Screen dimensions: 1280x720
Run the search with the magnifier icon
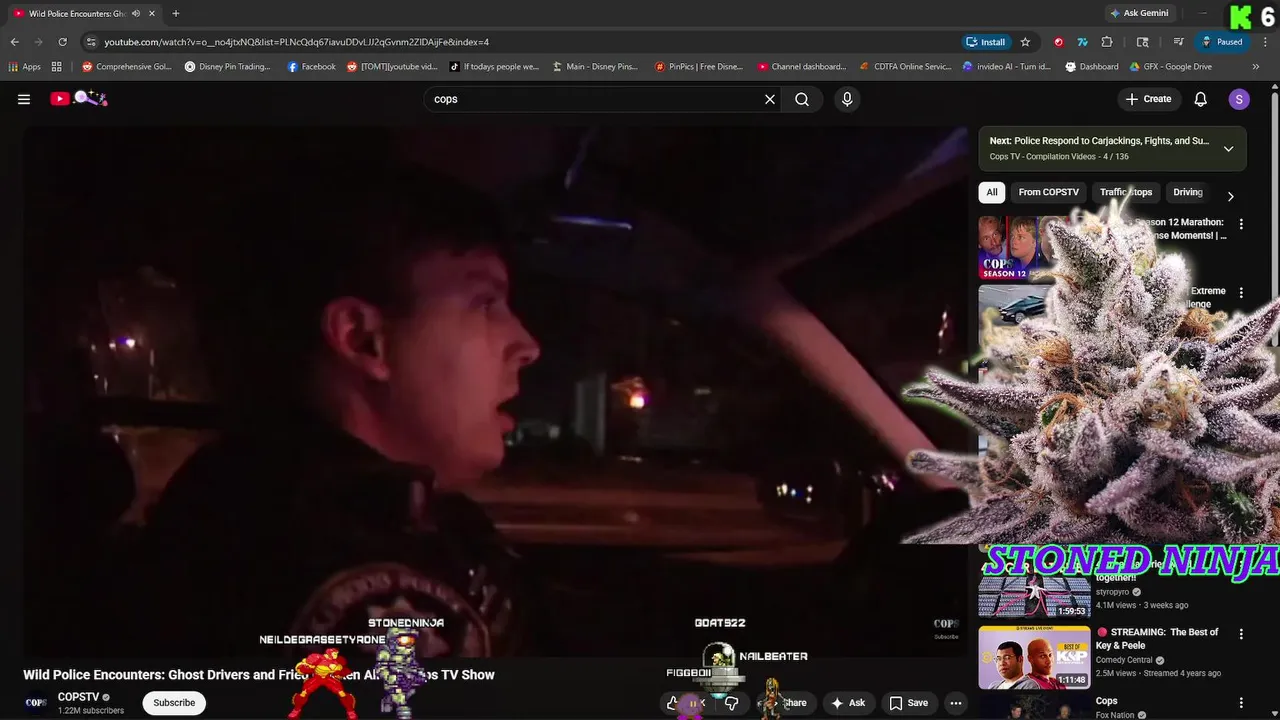coord(802,99)
